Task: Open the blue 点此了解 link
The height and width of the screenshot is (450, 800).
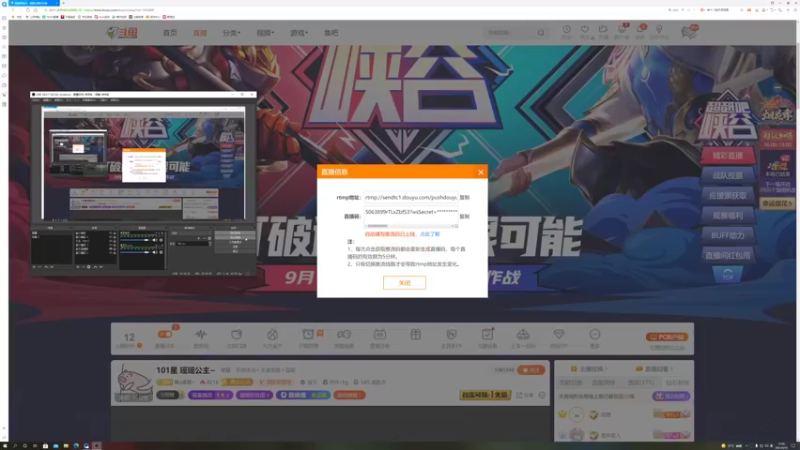Action: point(430,234)
